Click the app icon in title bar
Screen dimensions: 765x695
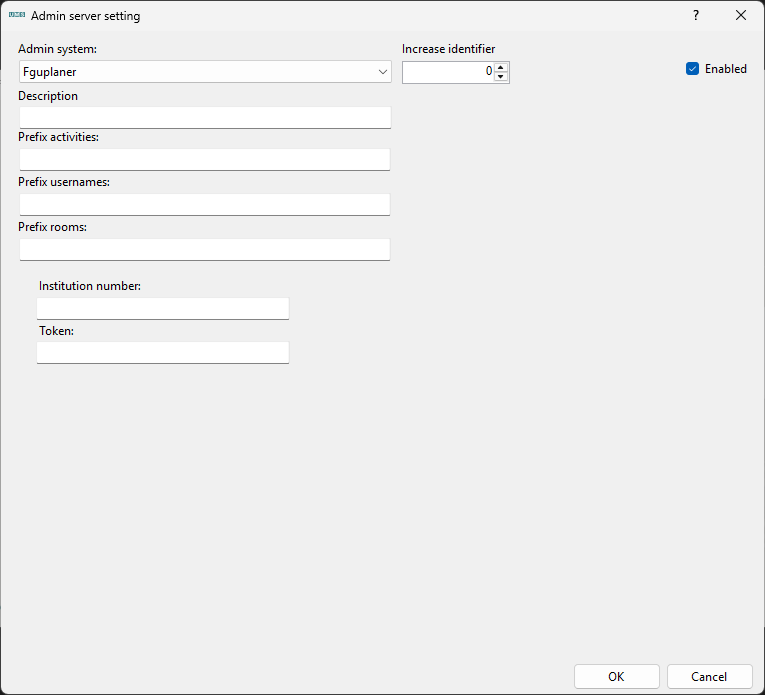pos(16,16)
